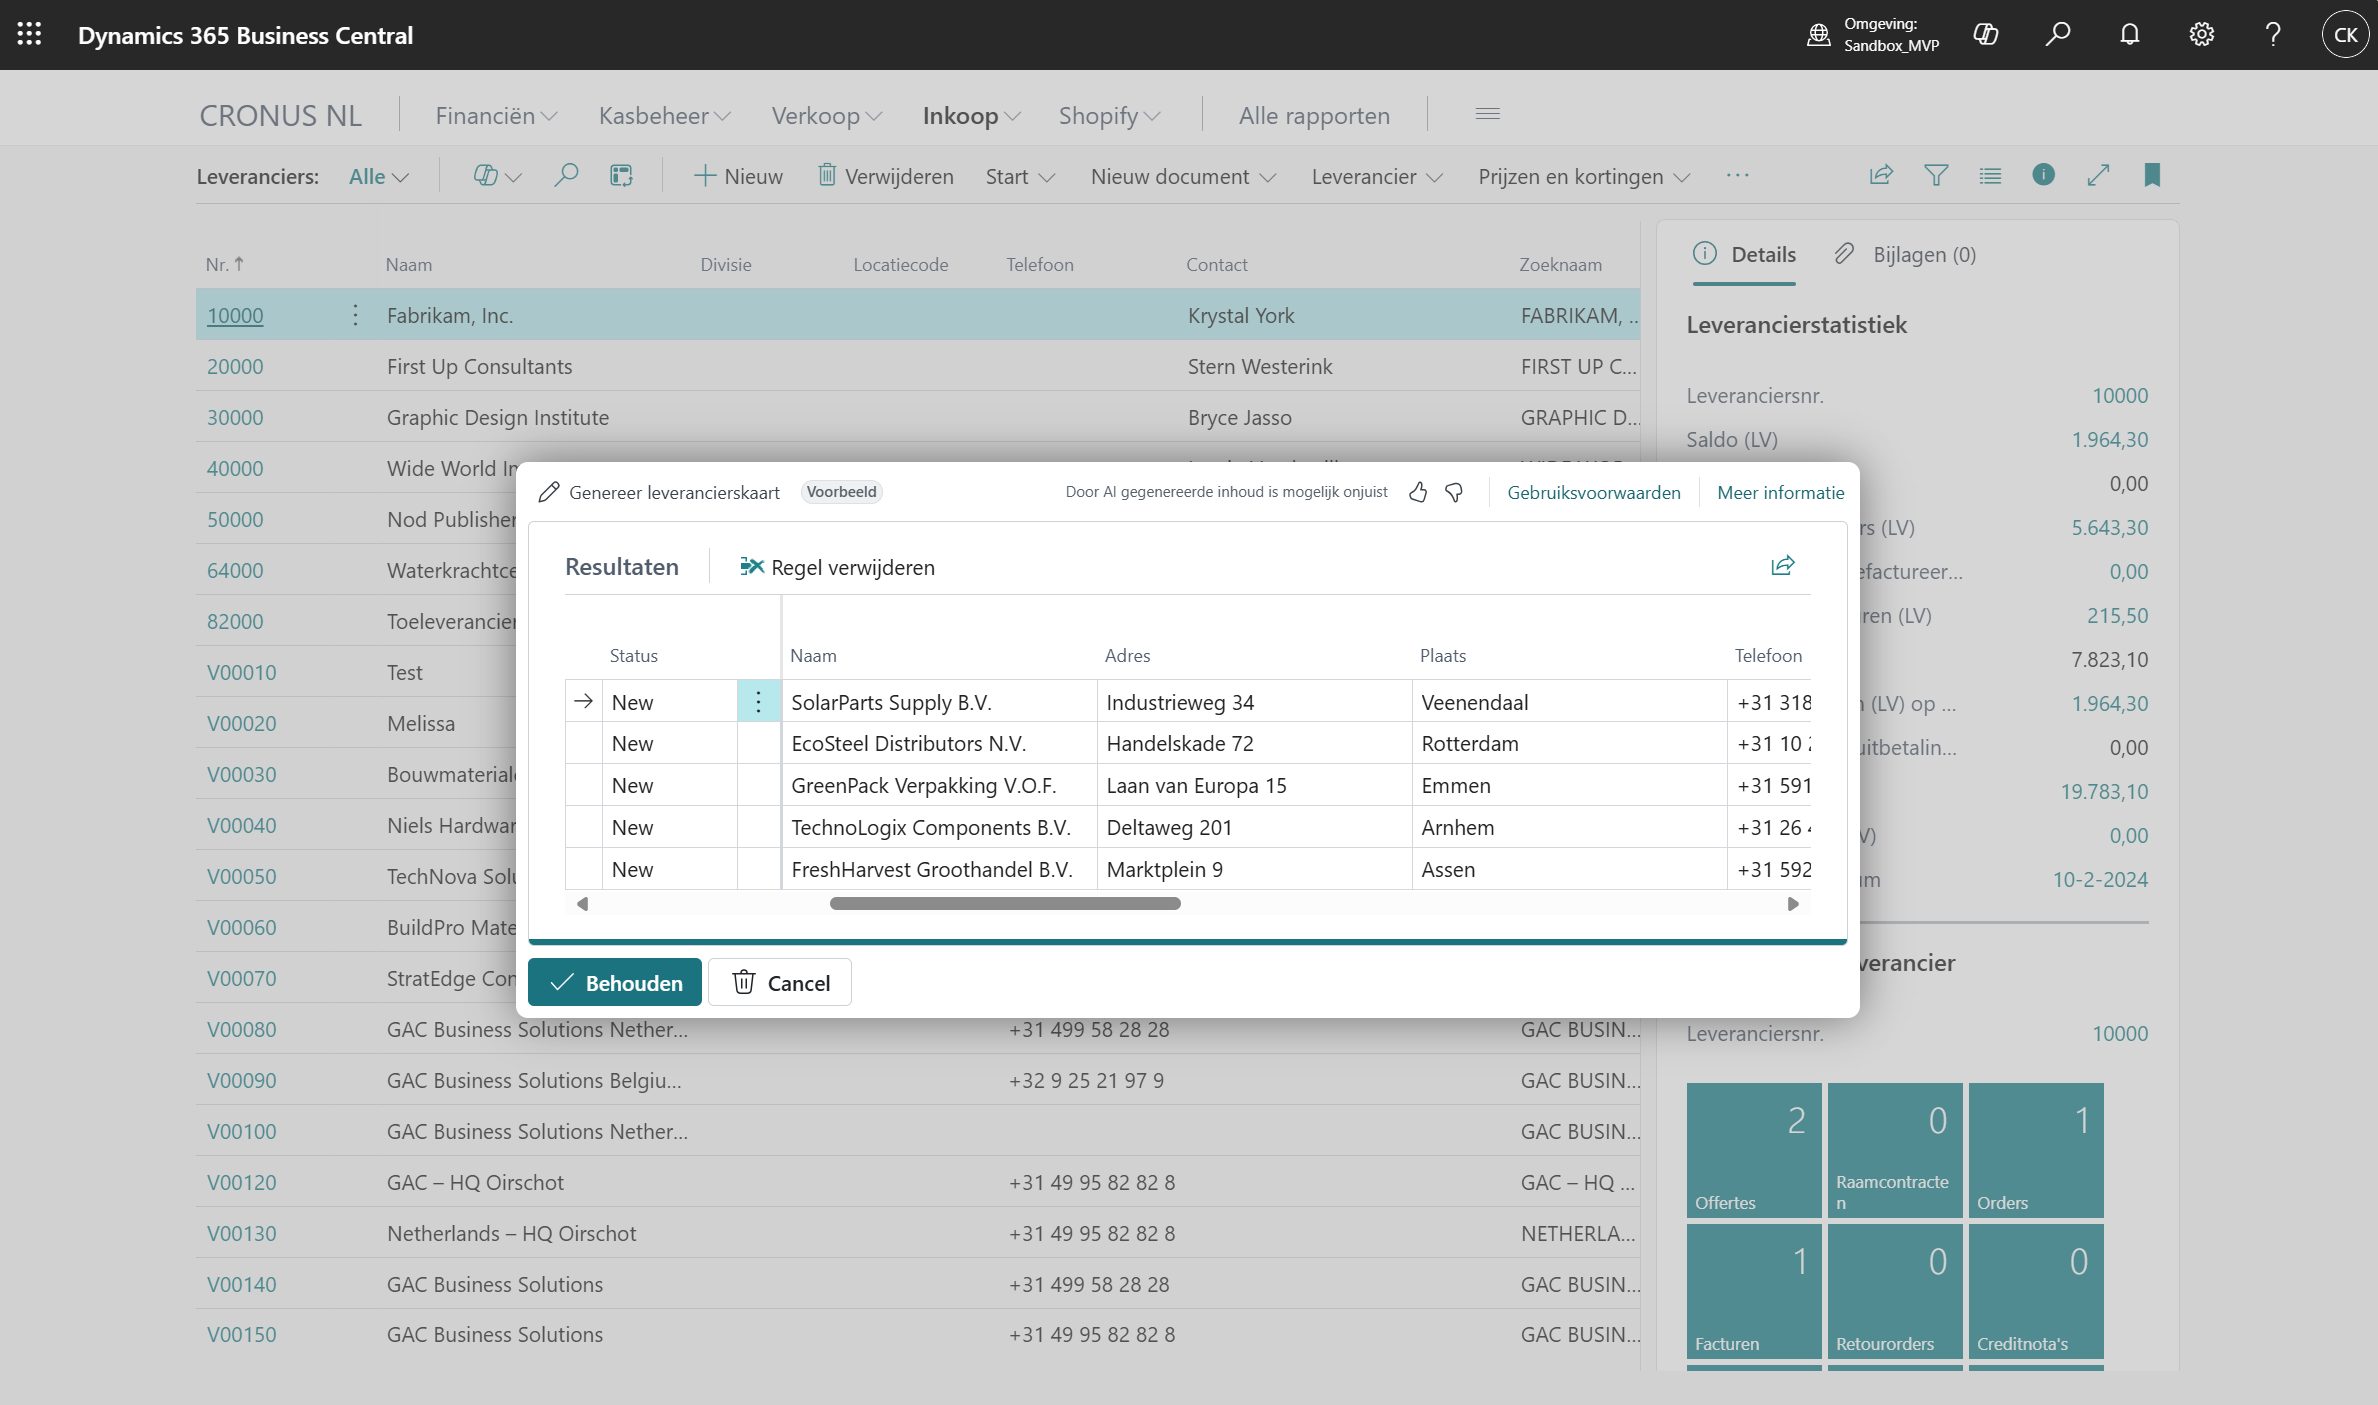Click the notifications bell icon
The width and height of the screenshot is (2378, 1405).
click(x=2129, y=34)
